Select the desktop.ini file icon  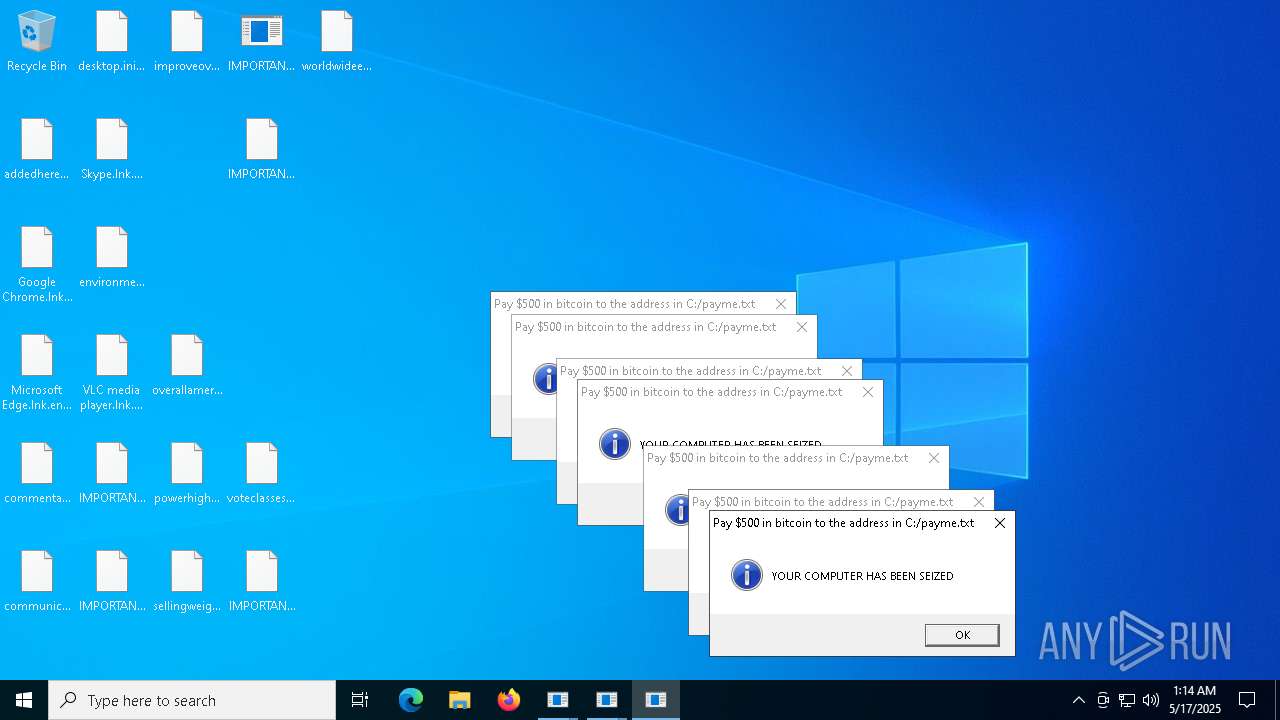(x=112, y=41)
